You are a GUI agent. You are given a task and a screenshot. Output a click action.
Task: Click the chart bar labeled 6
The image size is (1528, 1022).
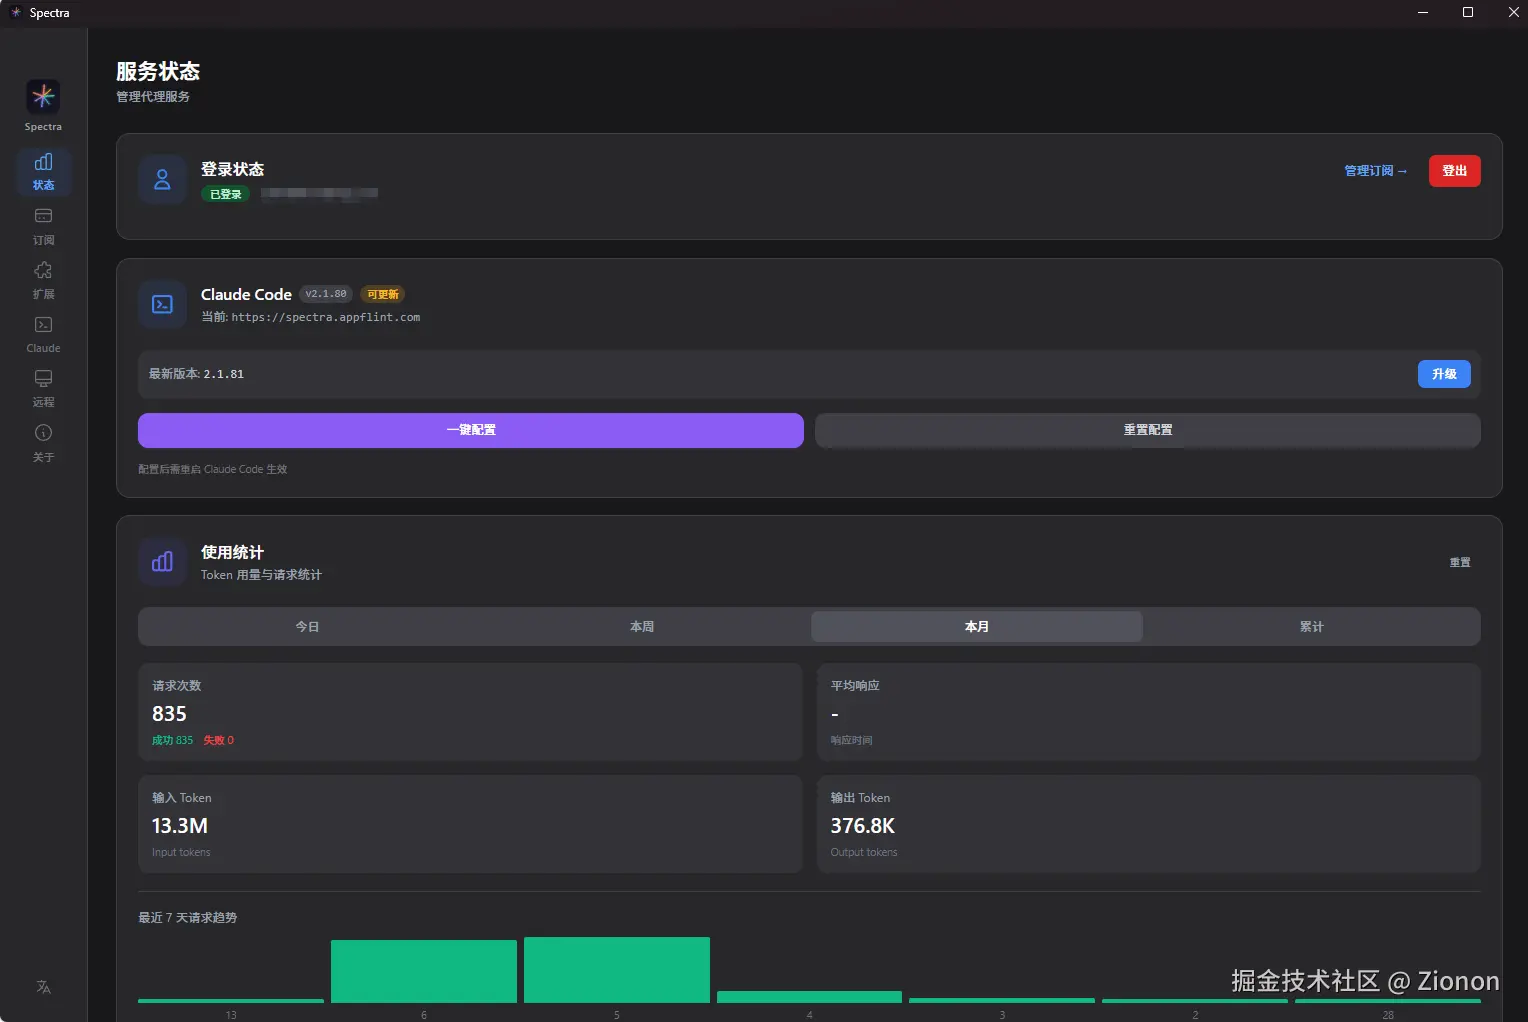[x=424, y=971]
